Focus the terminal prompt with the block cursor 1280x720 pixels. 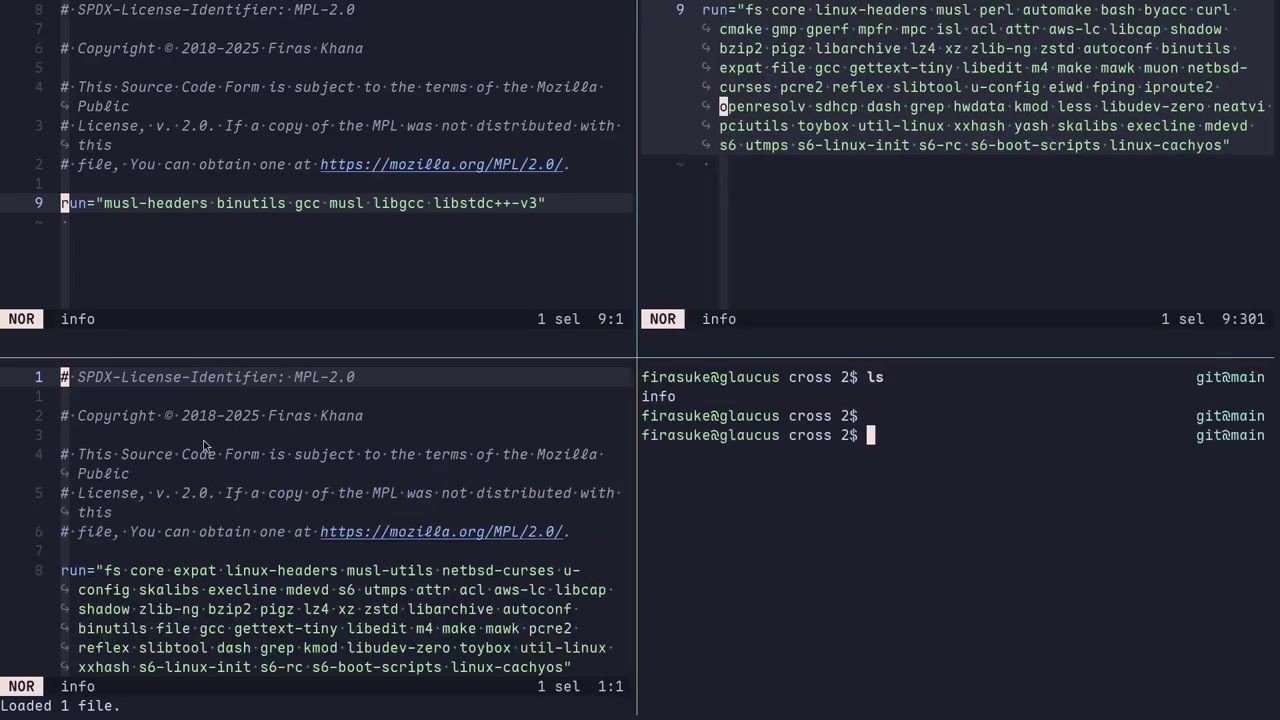coord(870,435)
